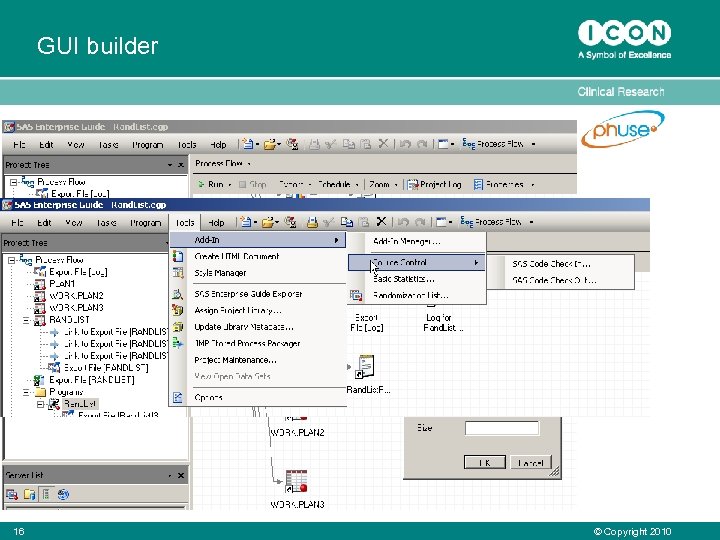Close the Project Tree panel in the back window
The image size is (720, 540).
[181, 165]
